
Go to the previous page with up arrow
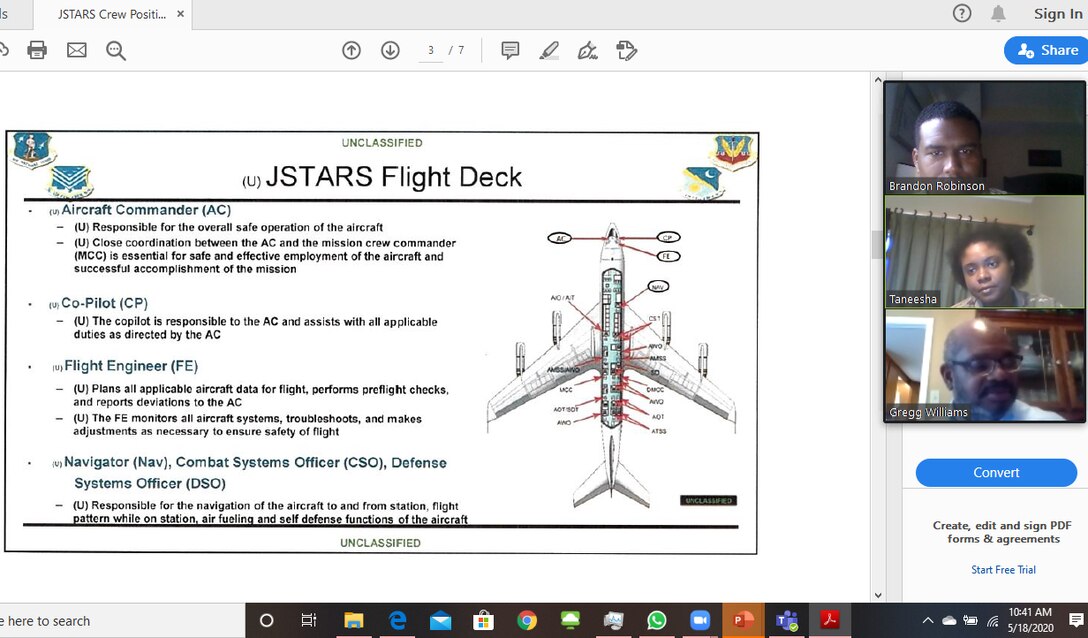point(351,49)
